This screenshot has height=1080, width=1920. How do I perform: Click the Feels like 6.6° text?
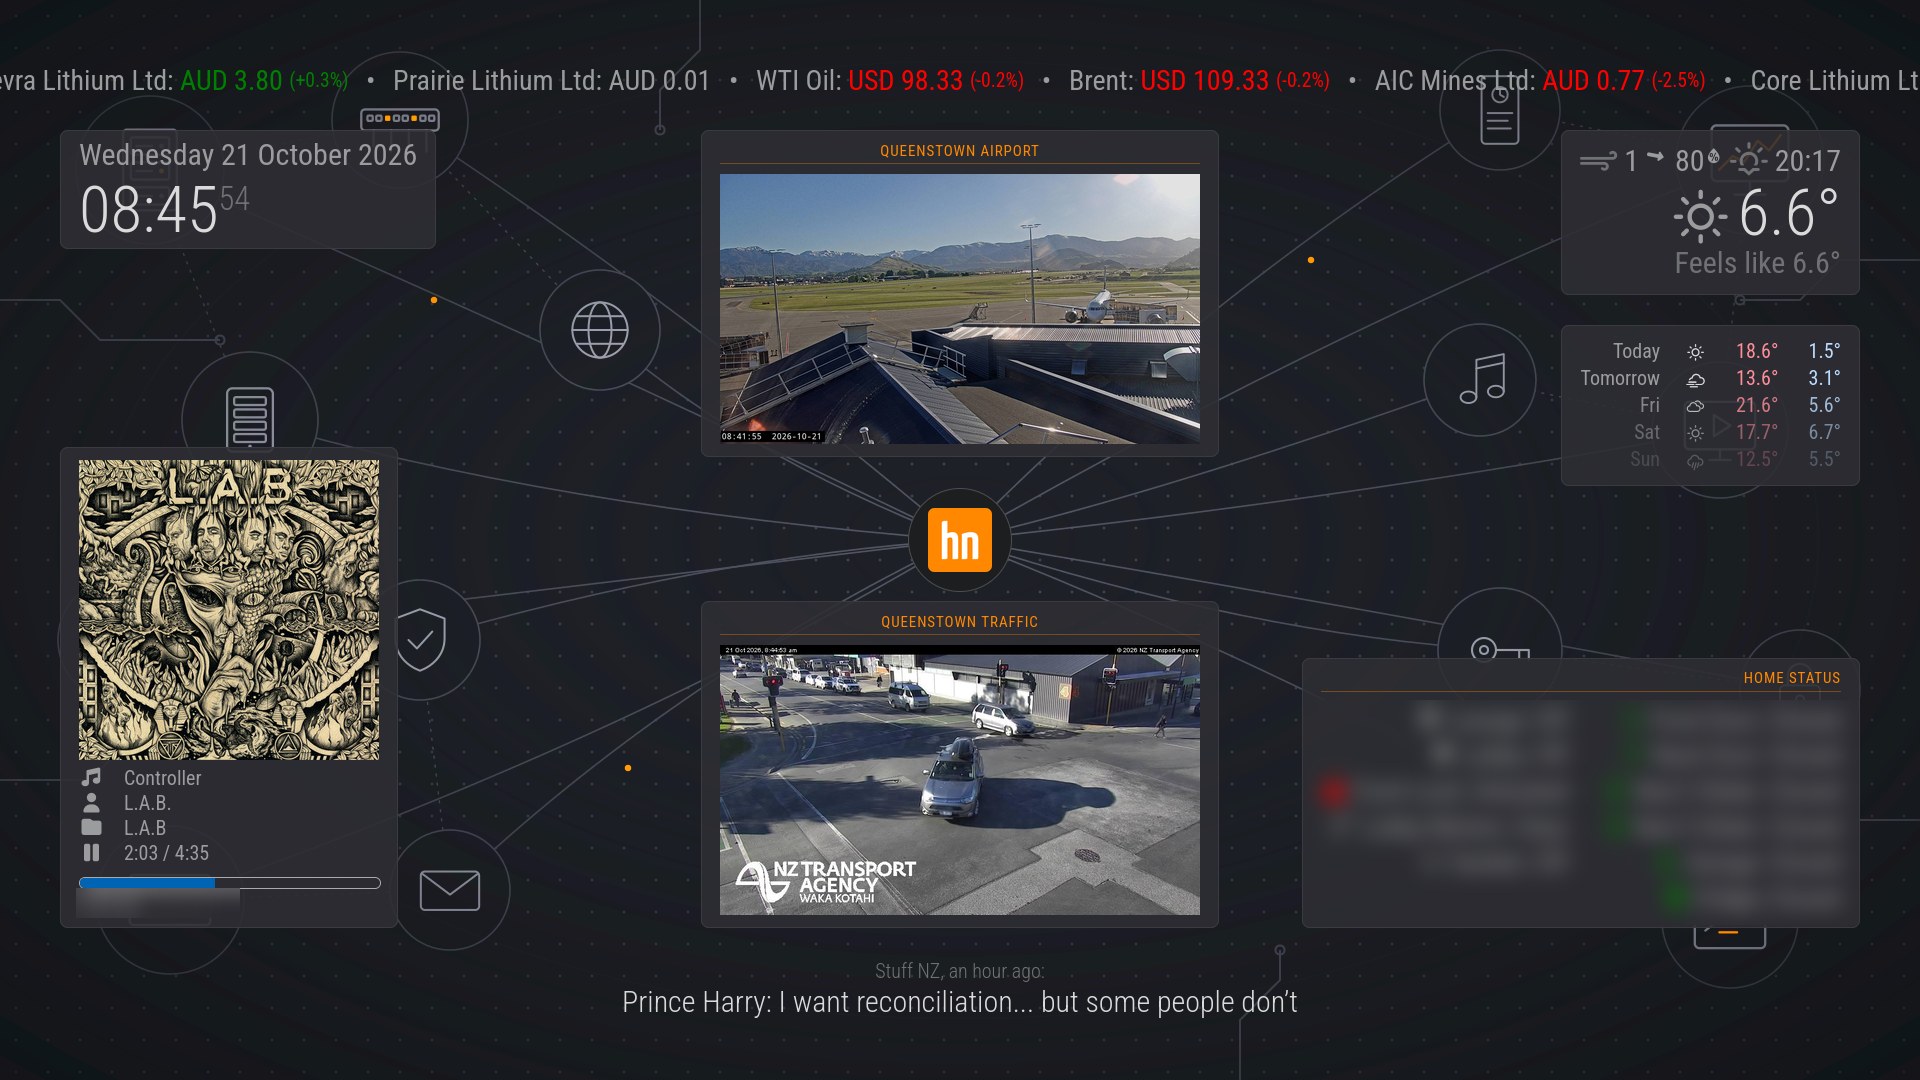coord(1757,263)
